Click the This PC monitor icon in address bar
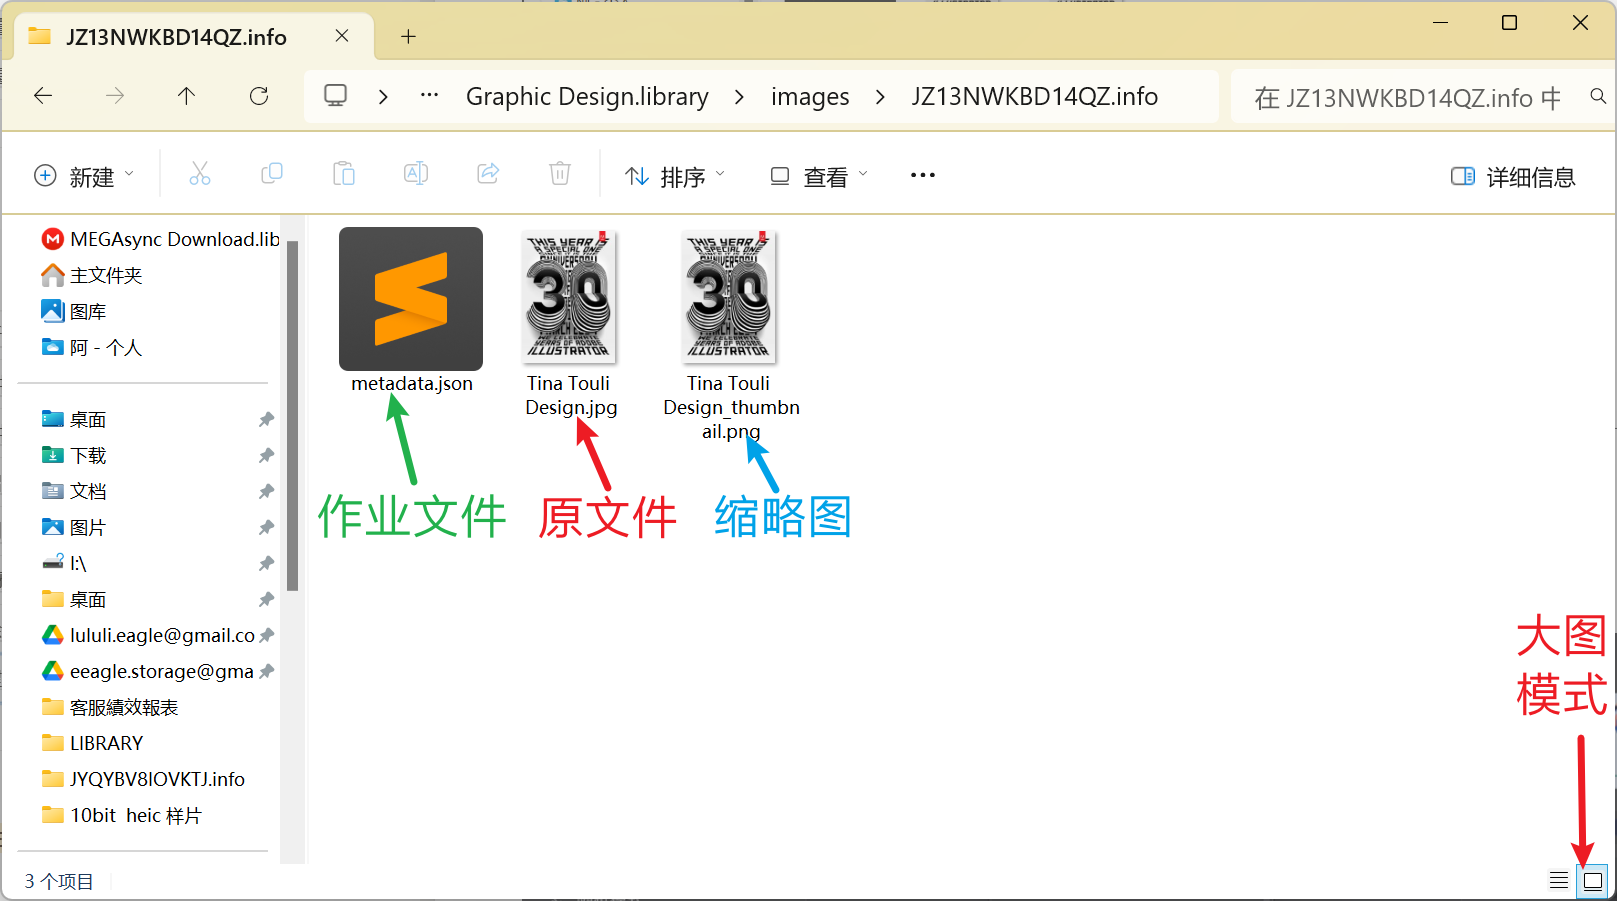The height and width of the screenshot is (901, 1617). tap(336, 96)
